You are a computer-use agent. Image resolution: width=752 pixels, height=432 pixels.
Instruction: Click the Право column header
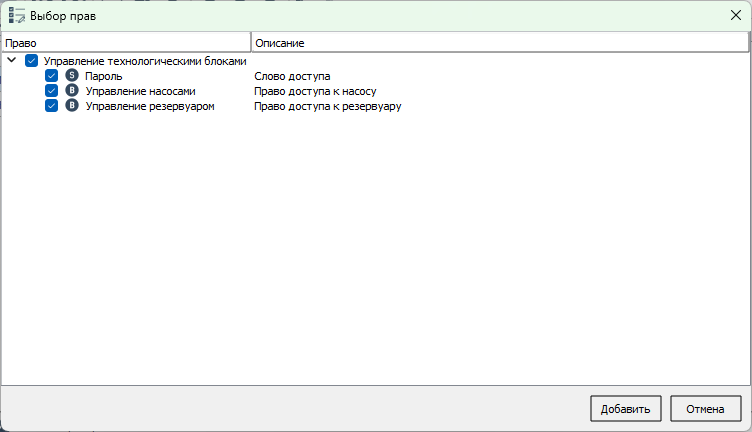pyautogui.click(x=125, y=43)
